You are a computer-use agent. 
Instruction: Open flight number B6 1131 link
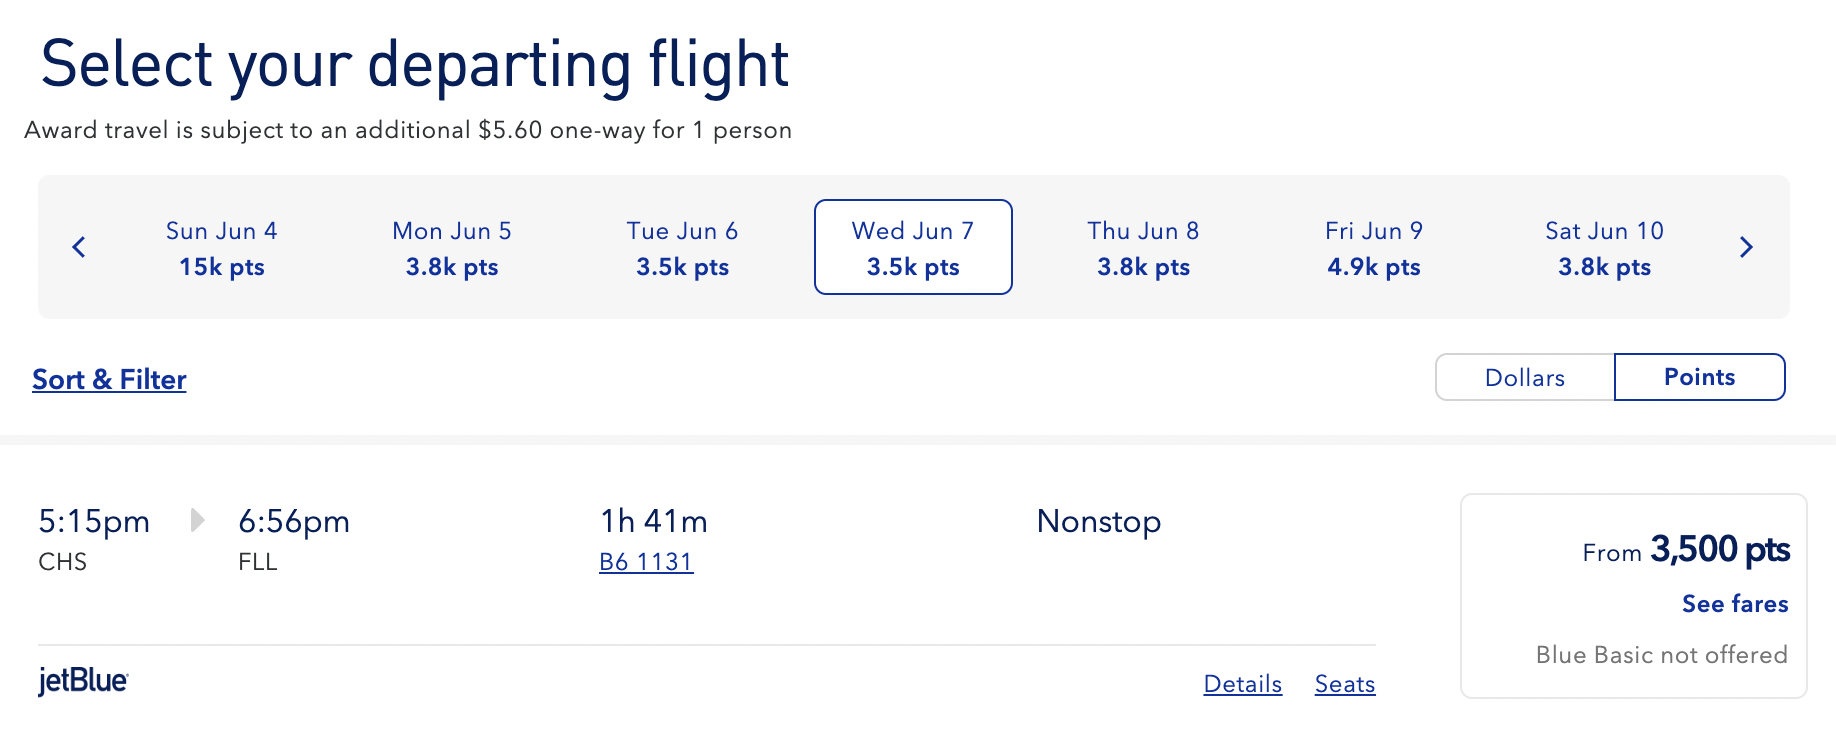[646, 562]
